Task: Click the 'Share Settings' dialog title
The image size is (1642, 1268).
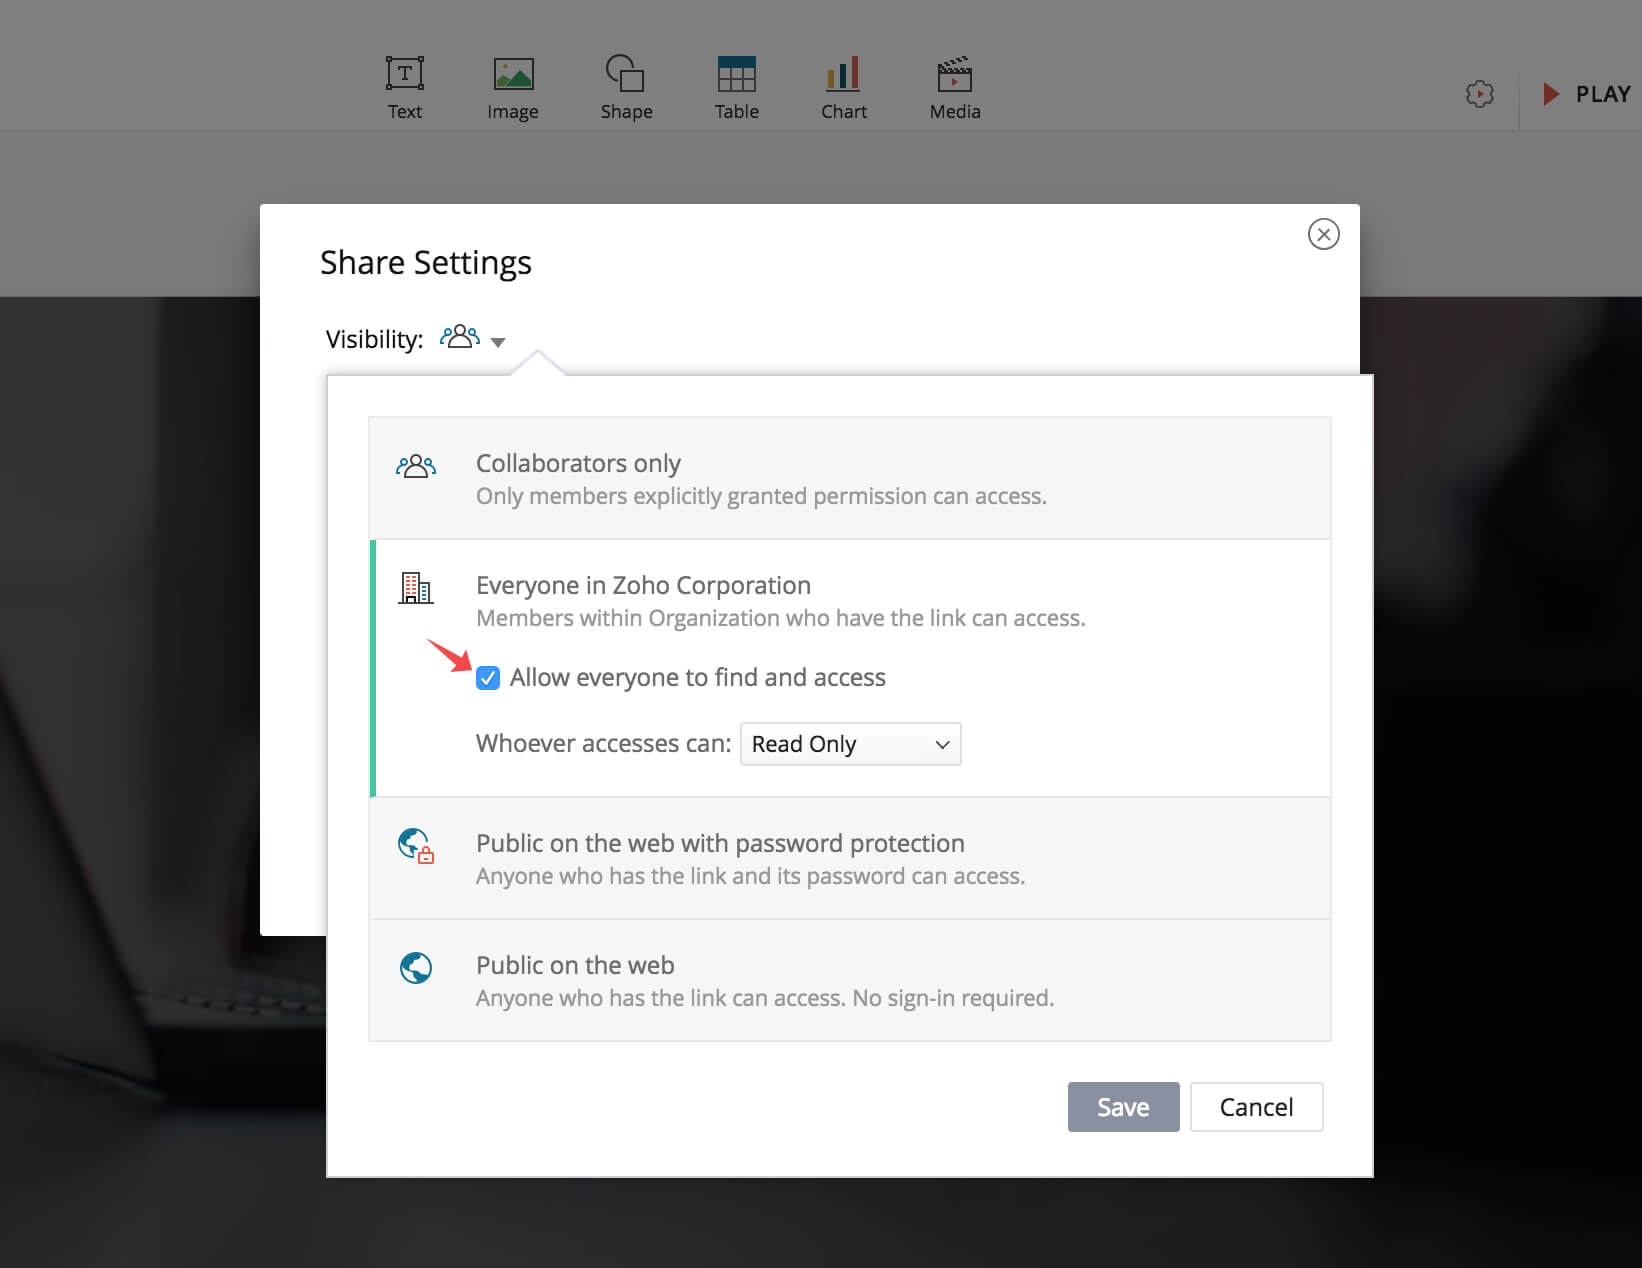Action: click(426, 262)
